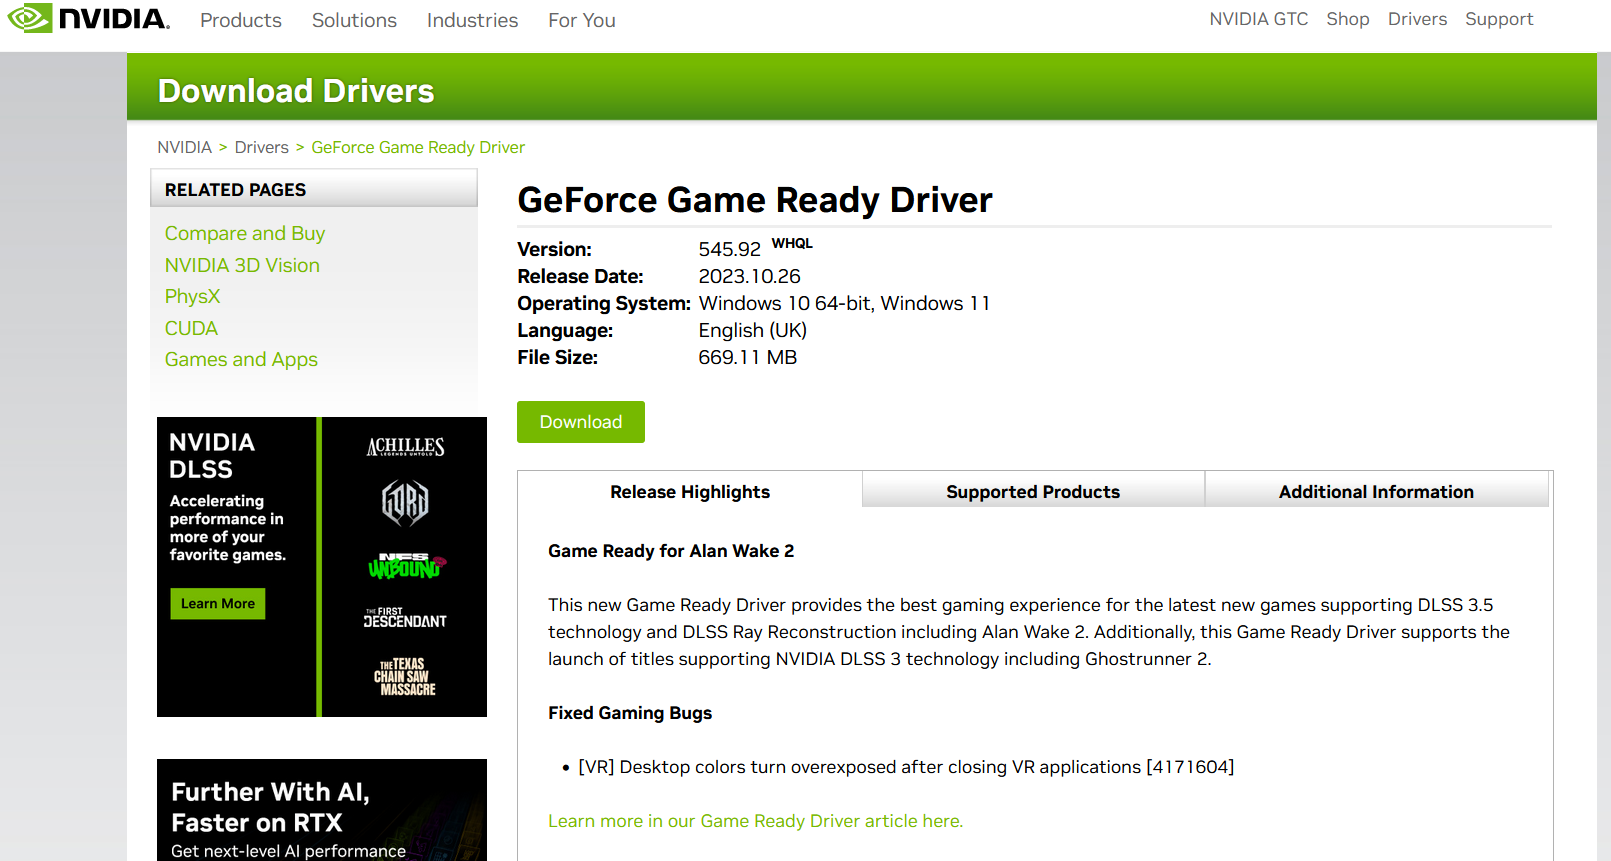
Task: Open the Products menu
Action: point(241,20)
